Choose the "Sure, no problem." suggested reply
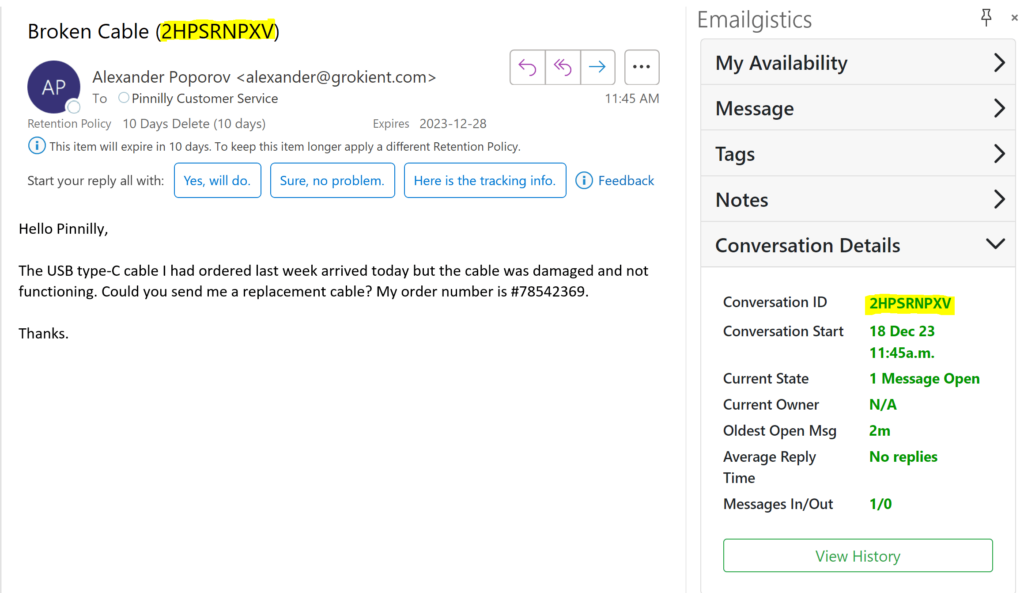The height and width of the screenshot is (593, 1024). (x=332, y=180)
